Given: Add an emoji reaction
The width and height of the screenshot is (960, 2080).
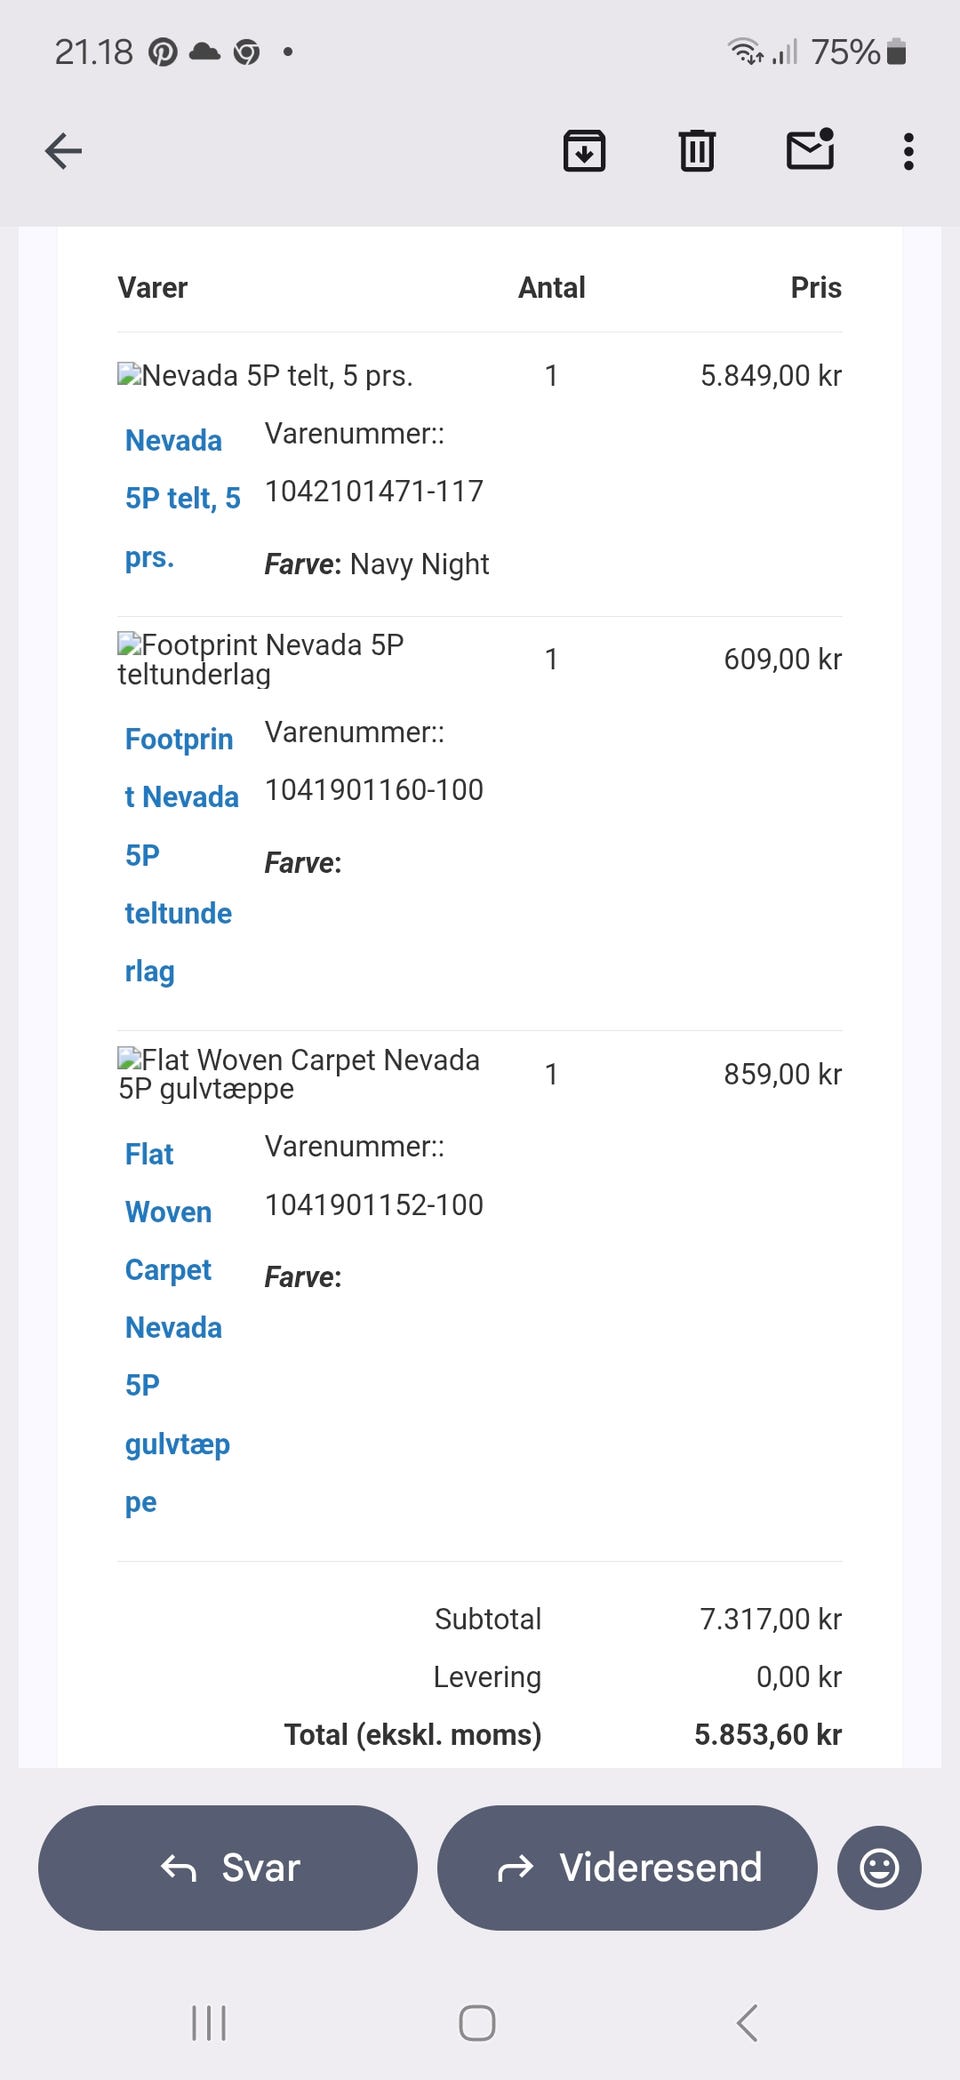Looking at the screenshot, I should click(879, 1867).
